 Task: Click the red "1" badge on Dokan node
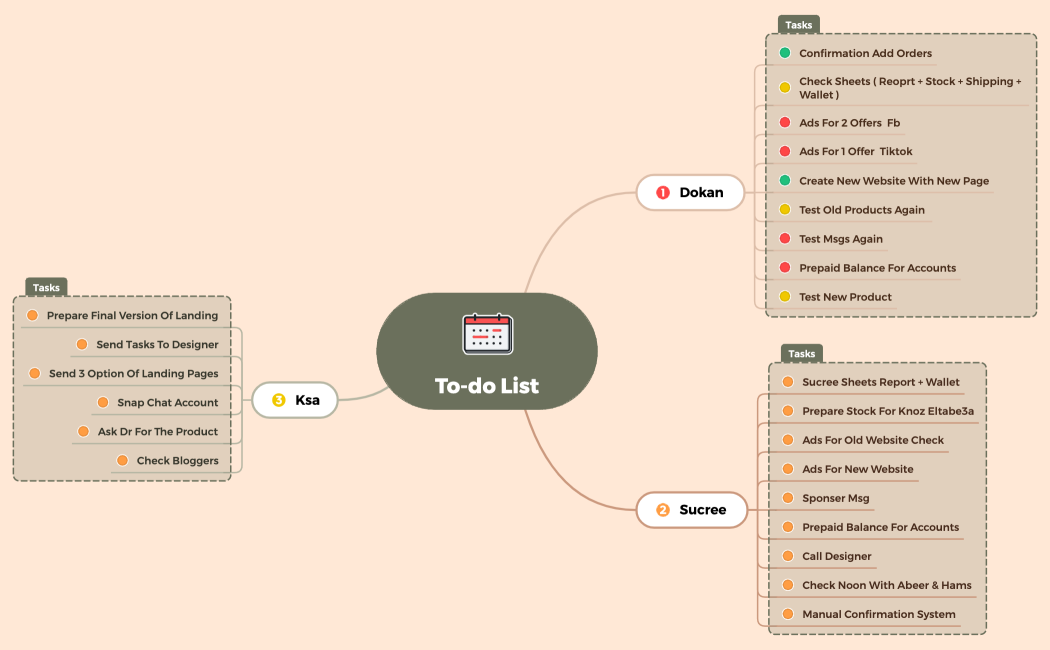pos(662,192)
